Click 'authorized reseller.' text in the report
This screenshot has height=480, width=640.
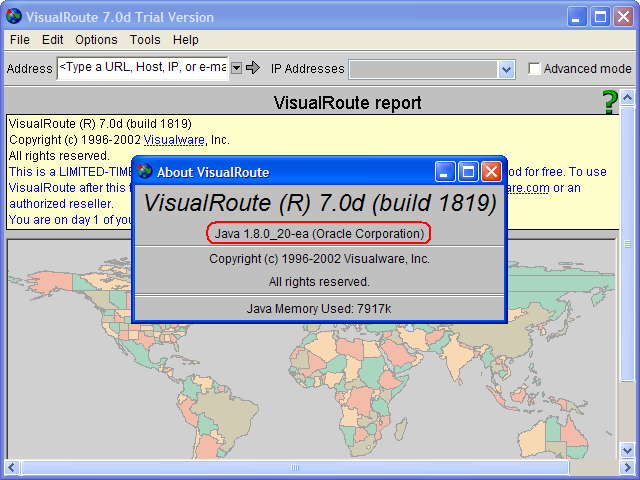pyautogui.click(x=61, y=204)
